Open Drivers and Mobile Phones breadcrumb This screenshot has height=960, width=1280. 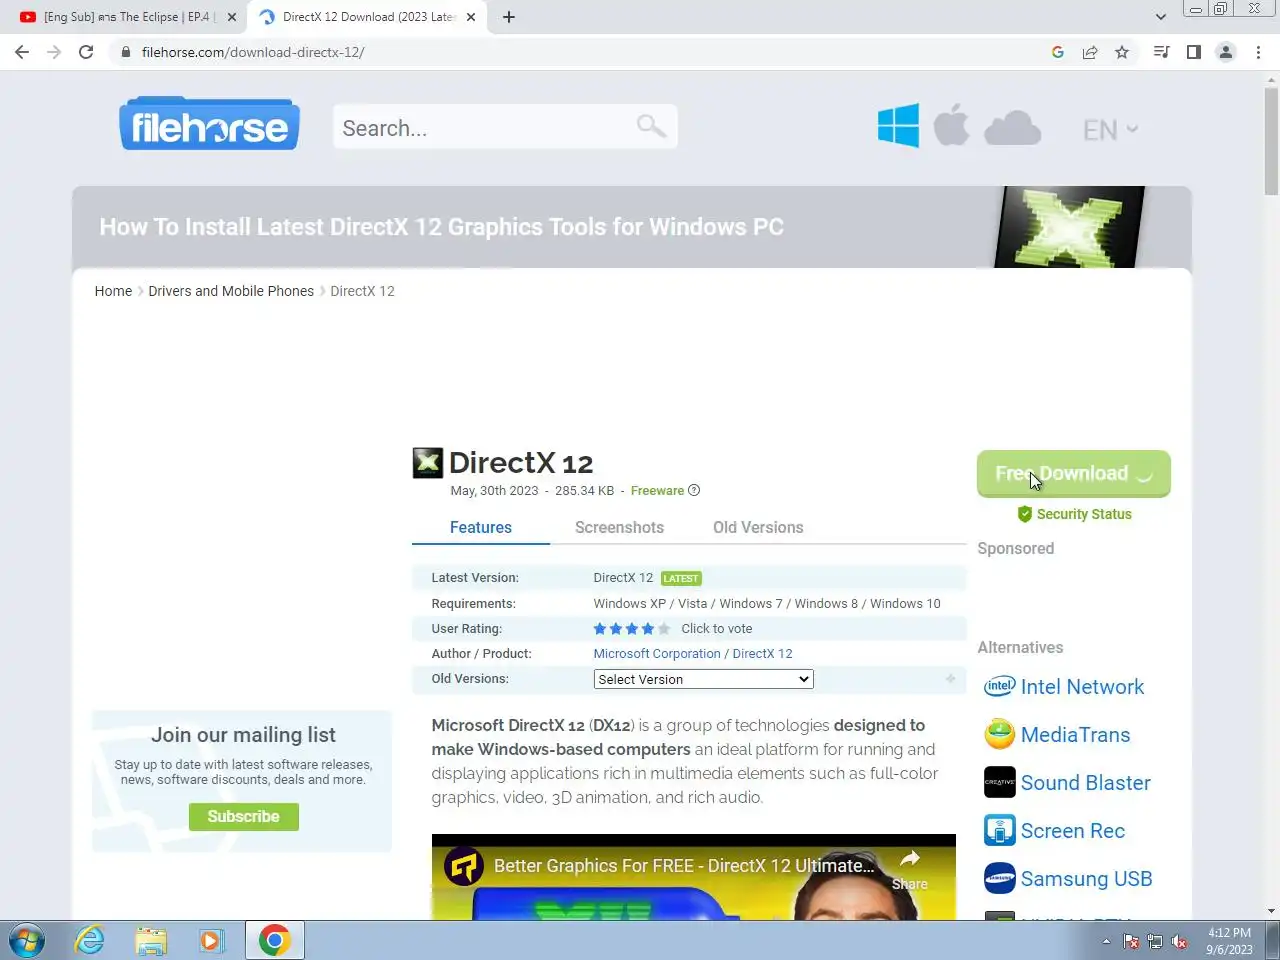tap(231, 291)
